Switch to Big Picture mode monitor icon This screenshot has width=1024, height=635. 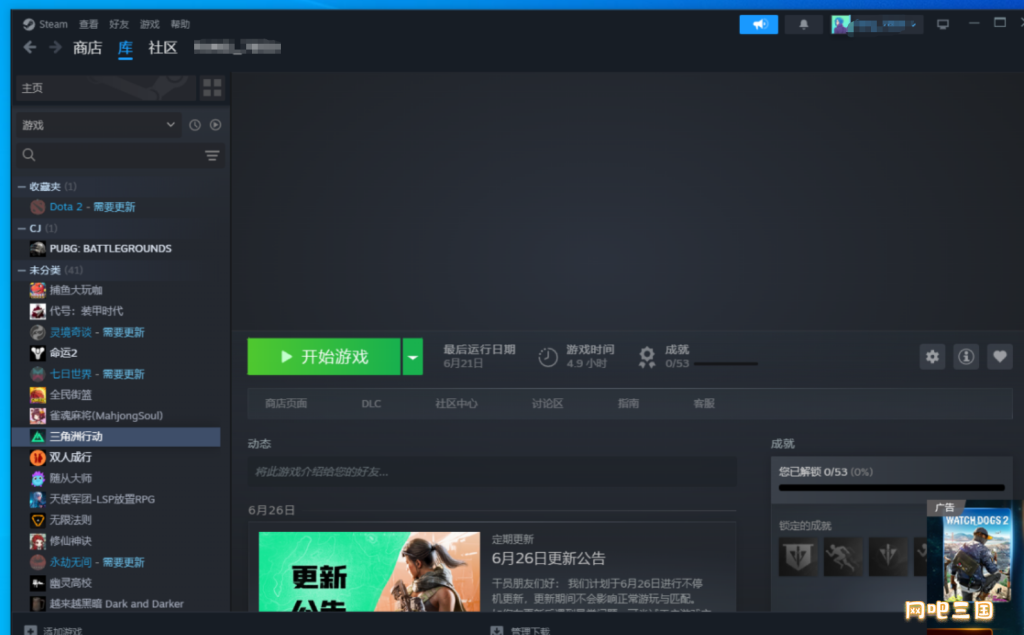click(x=942, y=24)
